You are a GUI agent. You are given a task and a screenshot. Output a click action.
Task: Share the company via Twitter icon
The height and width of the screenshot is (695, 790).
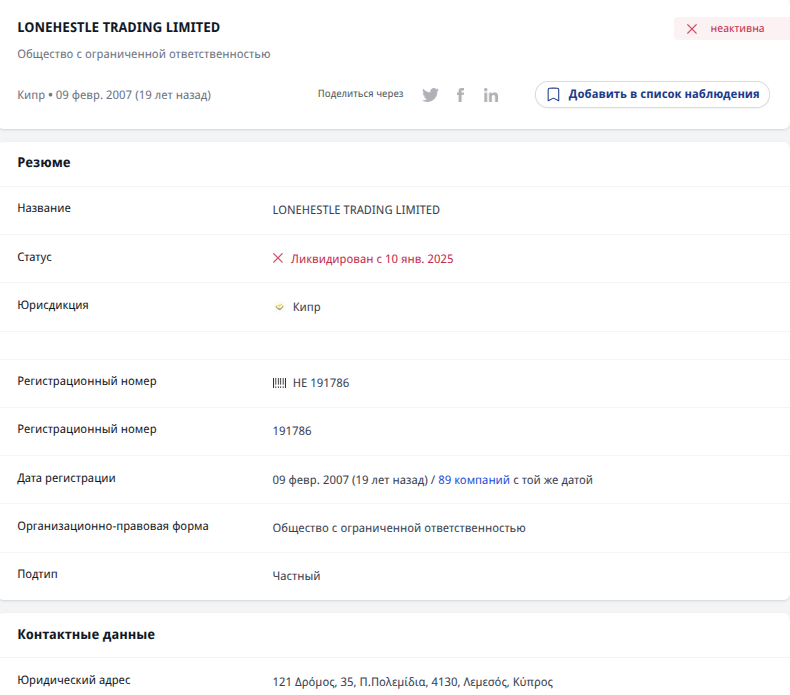point(430,95)
